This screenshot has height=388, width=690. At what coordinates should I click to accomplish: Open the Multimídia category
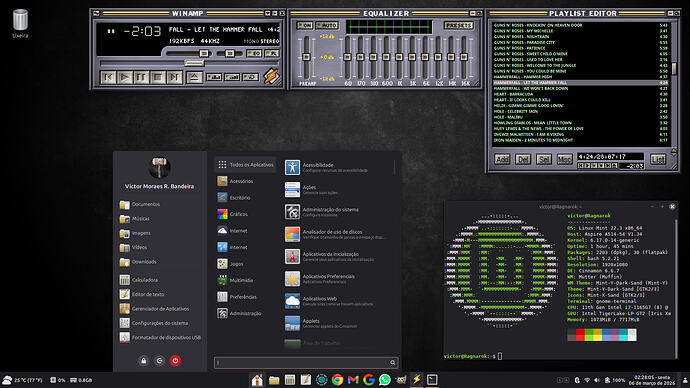(246, 280)
